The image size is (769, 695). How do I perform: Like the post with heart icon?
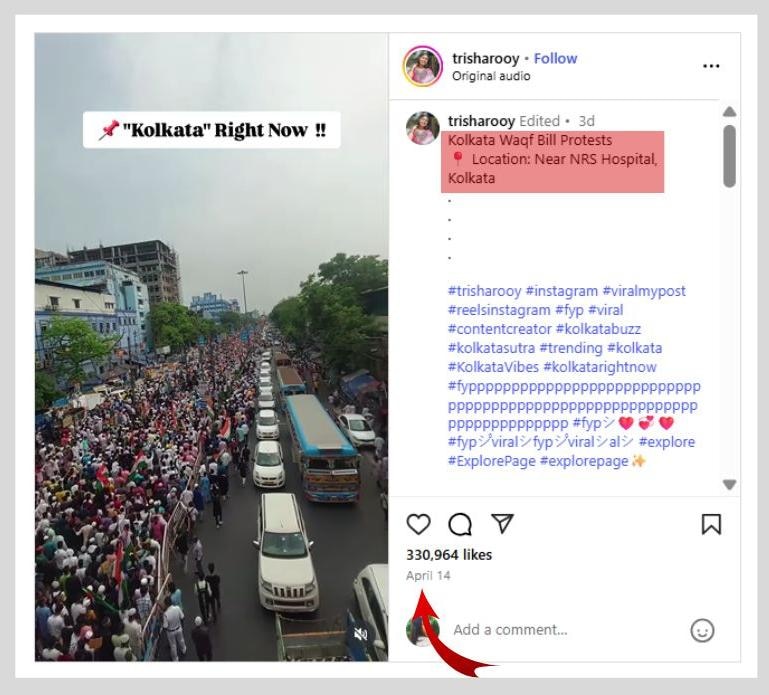coord(418,524)
